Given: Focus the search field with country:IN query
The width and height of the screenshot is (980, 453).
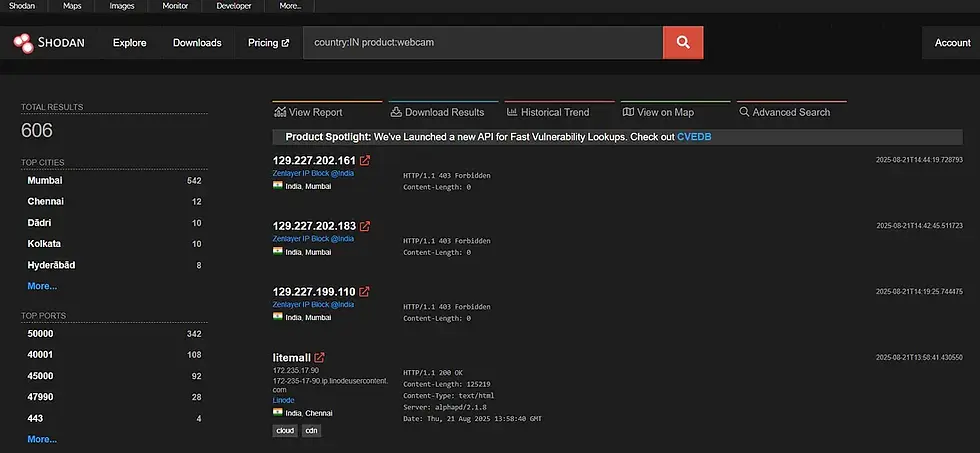Looking at the screenshot, I should 482,42.
